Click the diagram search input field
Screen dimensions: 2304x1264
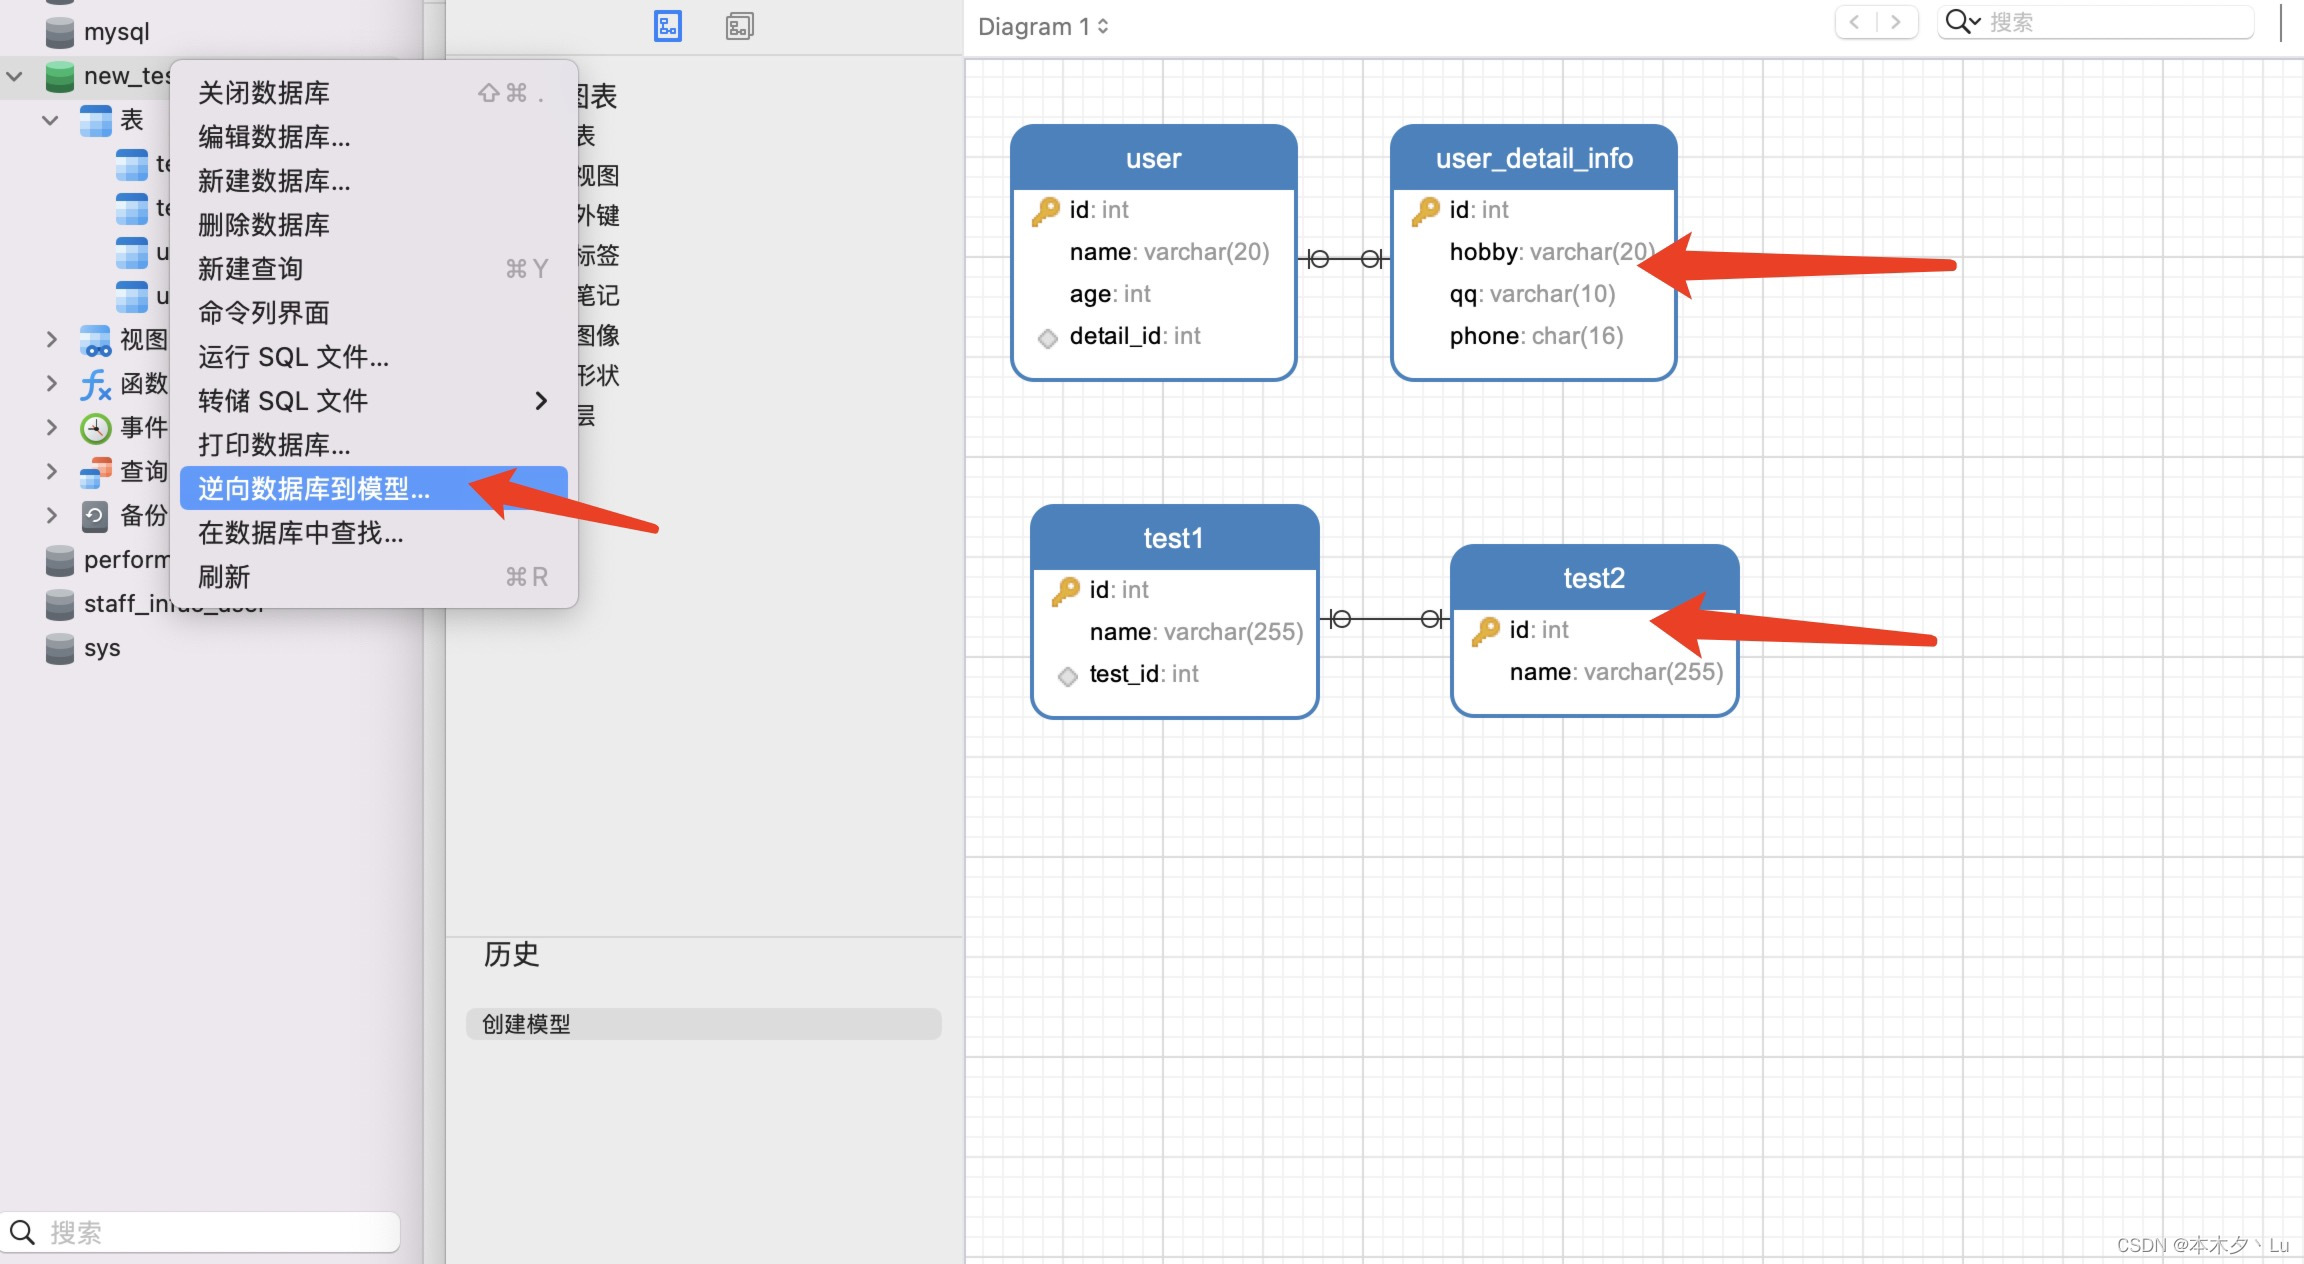[x=2095, y=22]
